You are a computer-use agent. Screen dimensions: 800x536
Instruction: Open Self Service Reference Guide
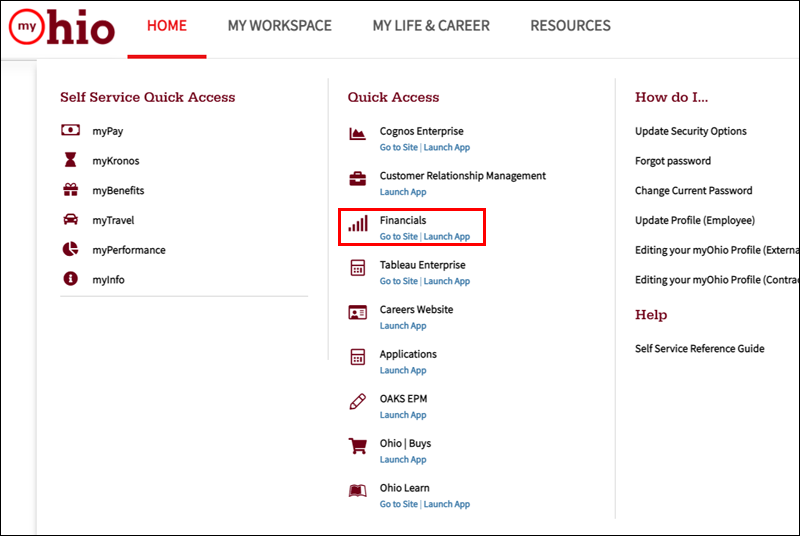pos(699,348)
